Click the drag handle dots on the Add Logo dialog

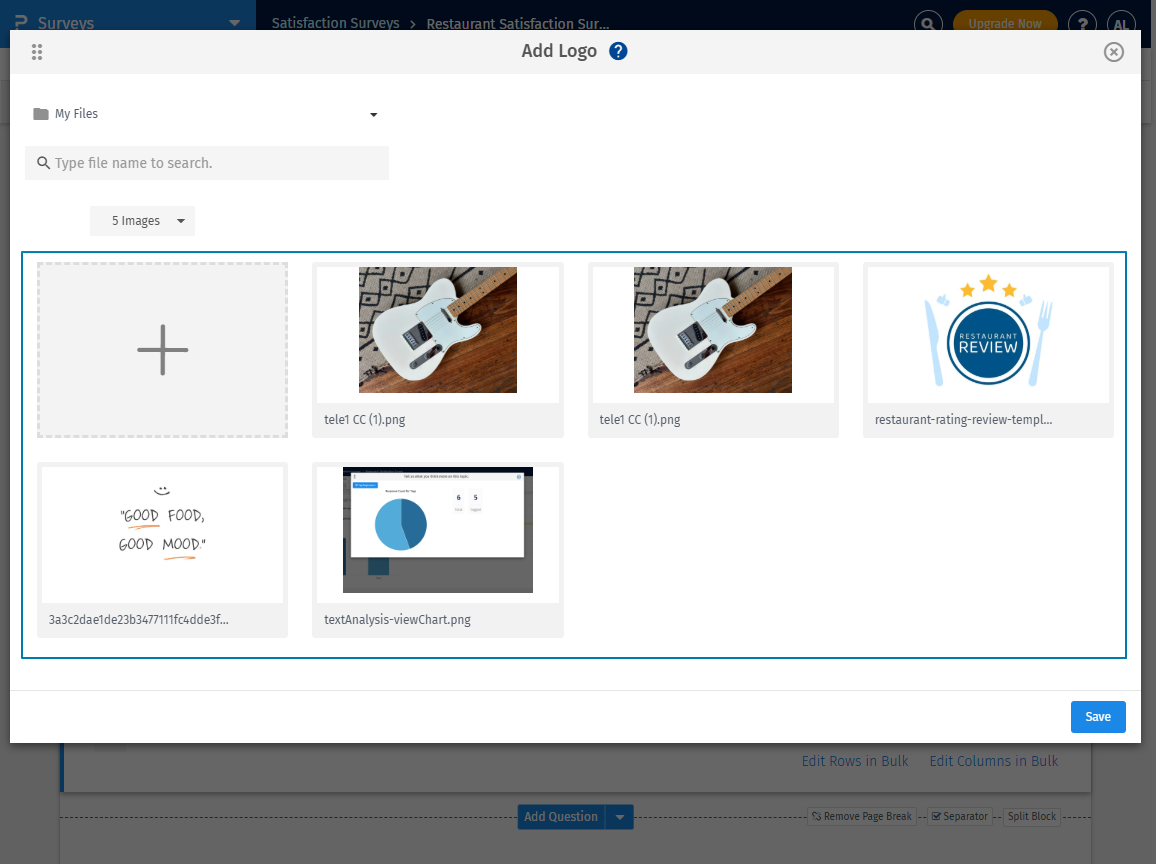pyautogui.click(x=37, y=52)
